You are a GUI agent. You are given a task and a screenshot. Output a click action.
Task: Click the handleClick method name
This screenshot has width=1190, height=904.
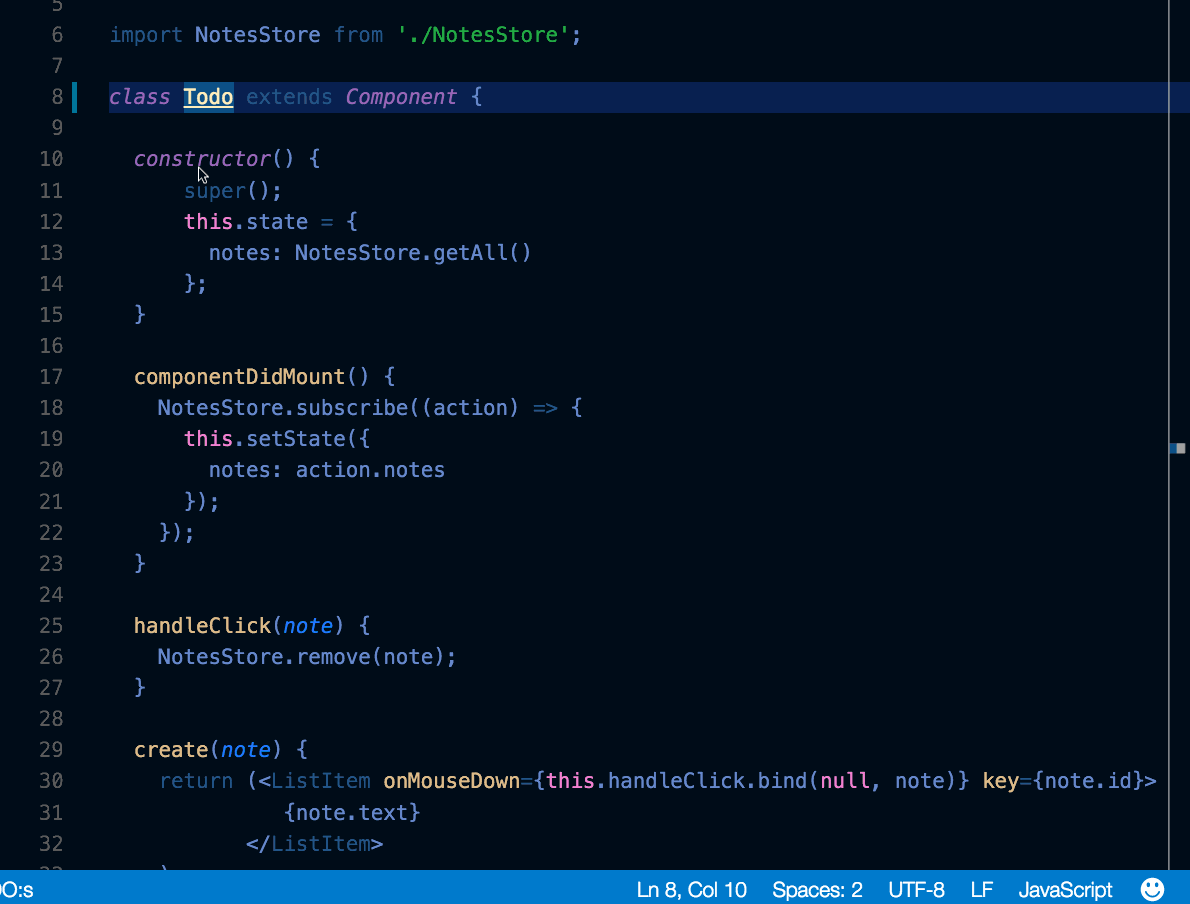202,625
